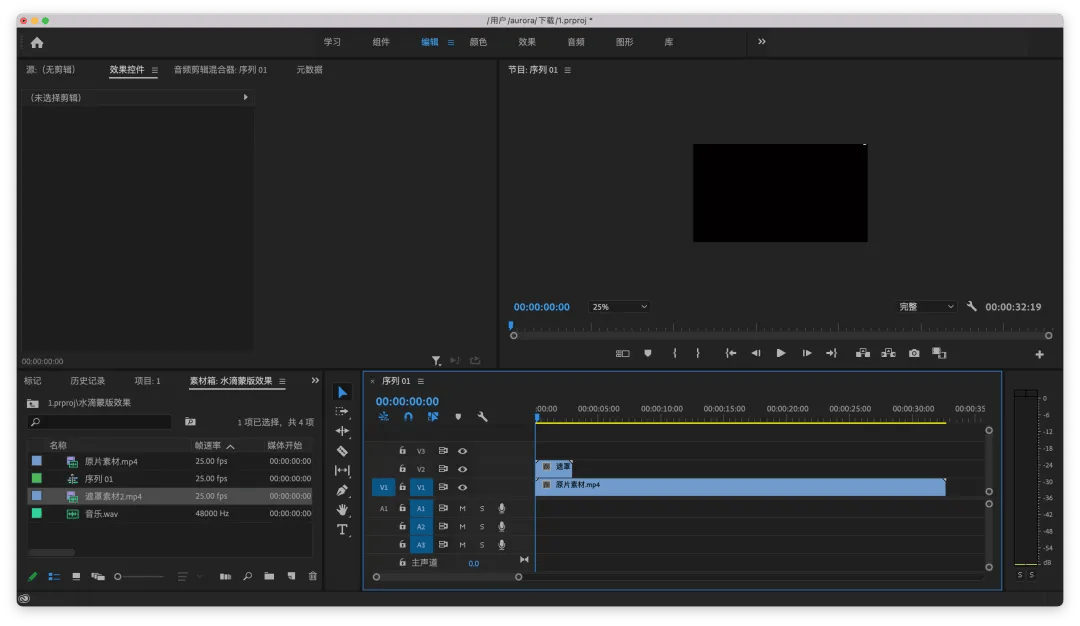Click the Extract button
1080x626 pixels.
(x=889, y=353)
